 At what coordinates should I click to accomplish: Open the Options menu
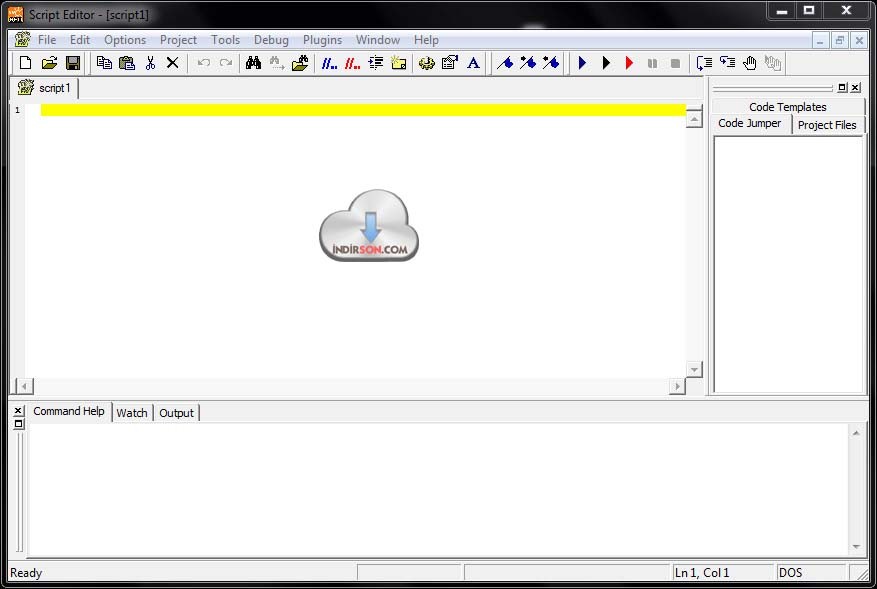point(125,40)
